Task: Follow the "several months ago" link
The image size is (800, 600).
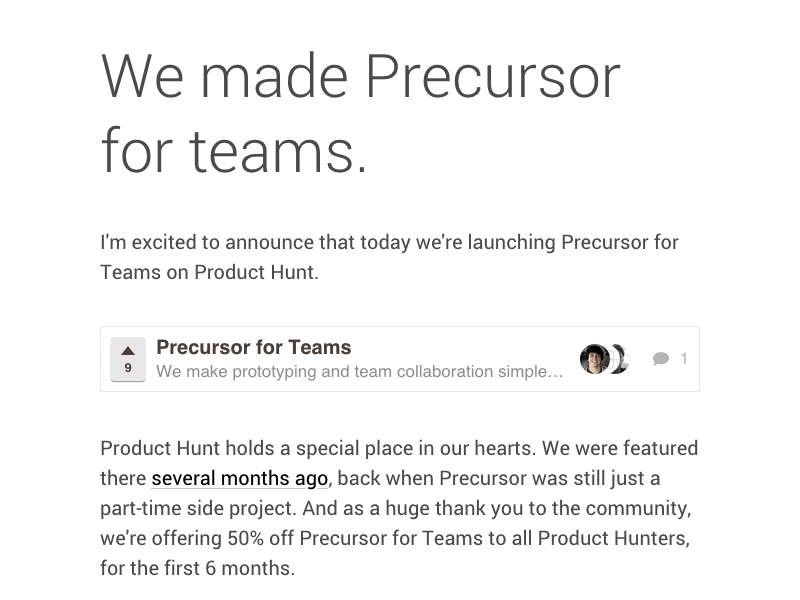Action: pos(239,478)
